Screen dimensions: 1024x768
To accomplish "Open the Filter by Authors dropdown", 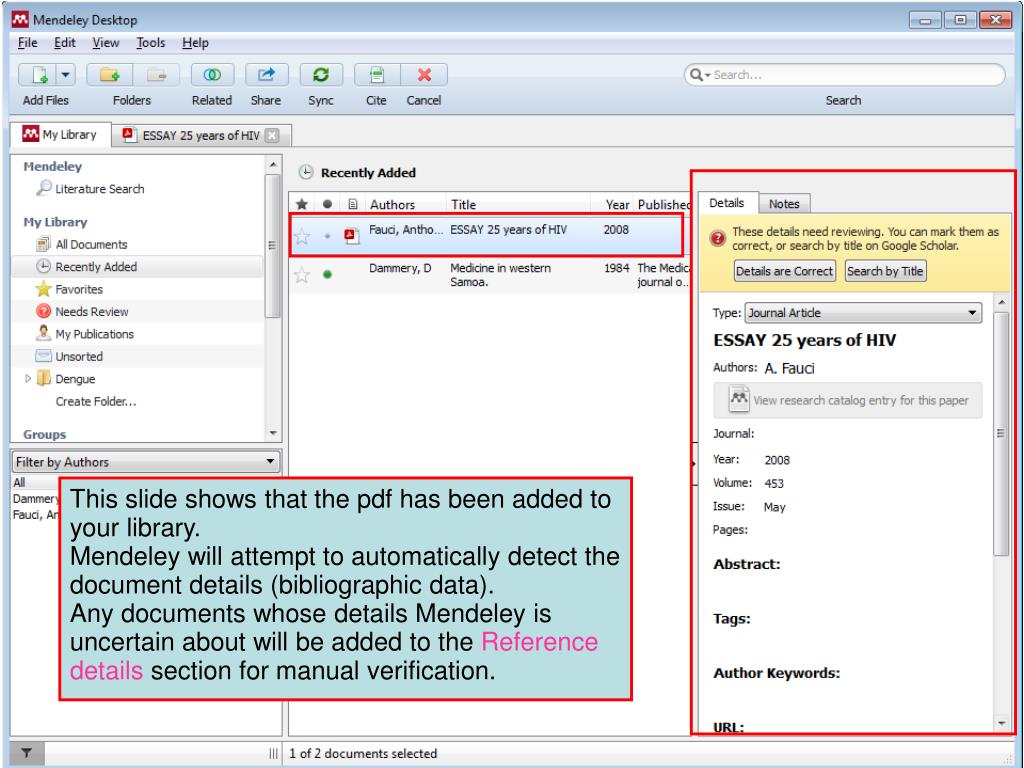I will click(x=146, y=462).
